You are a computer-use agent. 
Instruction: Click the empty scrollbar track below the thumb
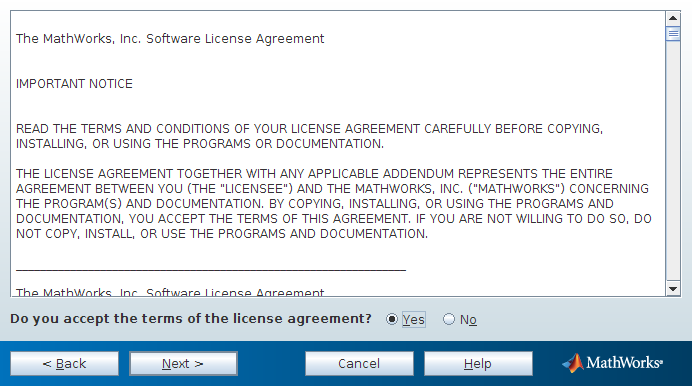click(673, 161)
